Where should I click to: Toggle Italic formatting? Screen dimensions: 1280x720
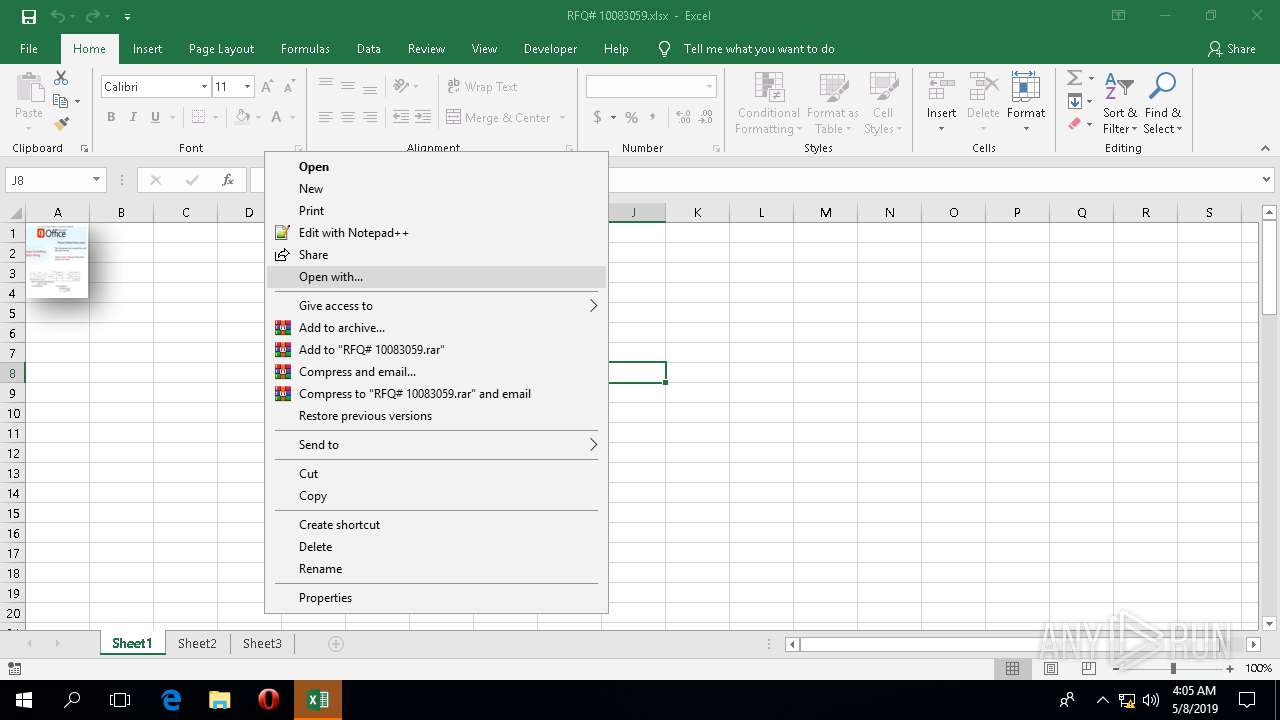[133, 117]
